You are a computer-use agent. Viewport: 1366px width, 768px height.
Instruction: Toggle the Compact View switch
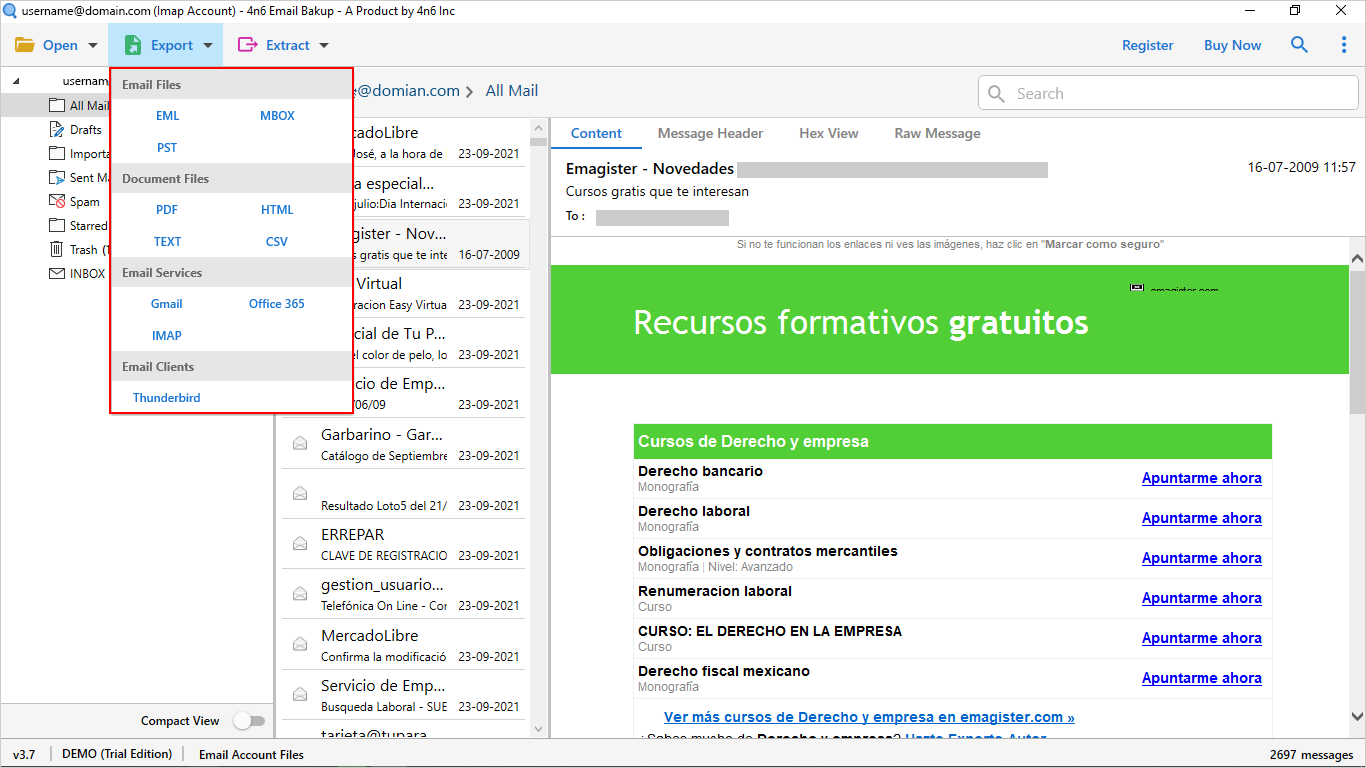249,721
